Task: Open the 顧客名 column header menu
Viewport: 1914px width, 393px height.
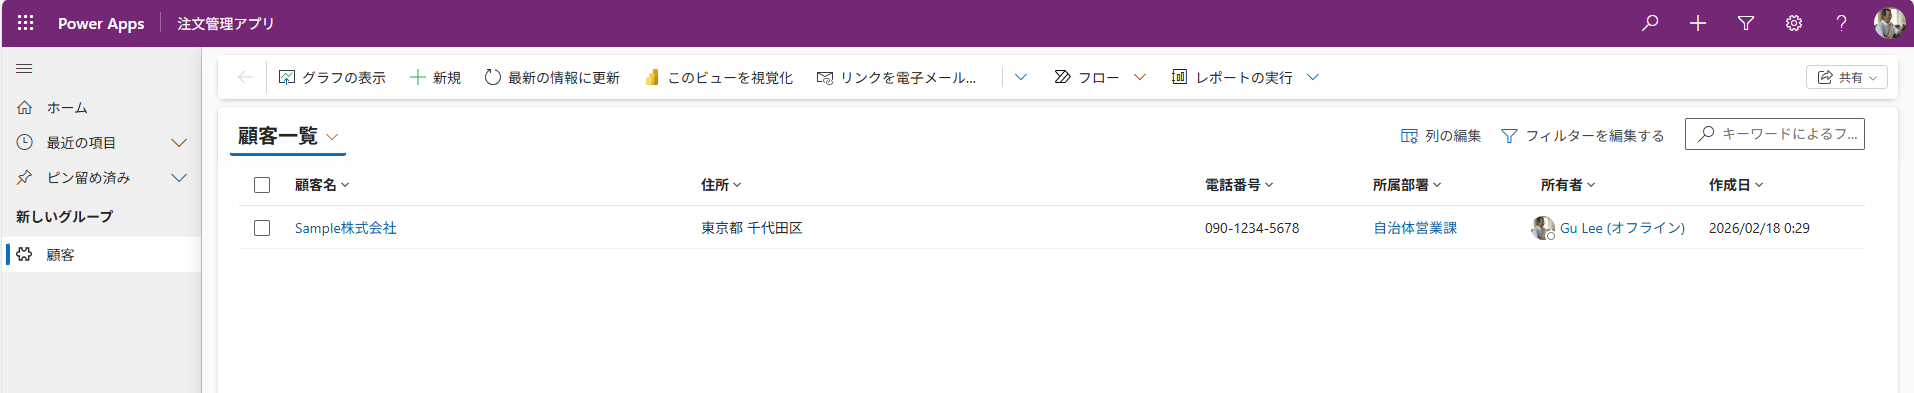Action: point(322,185)
